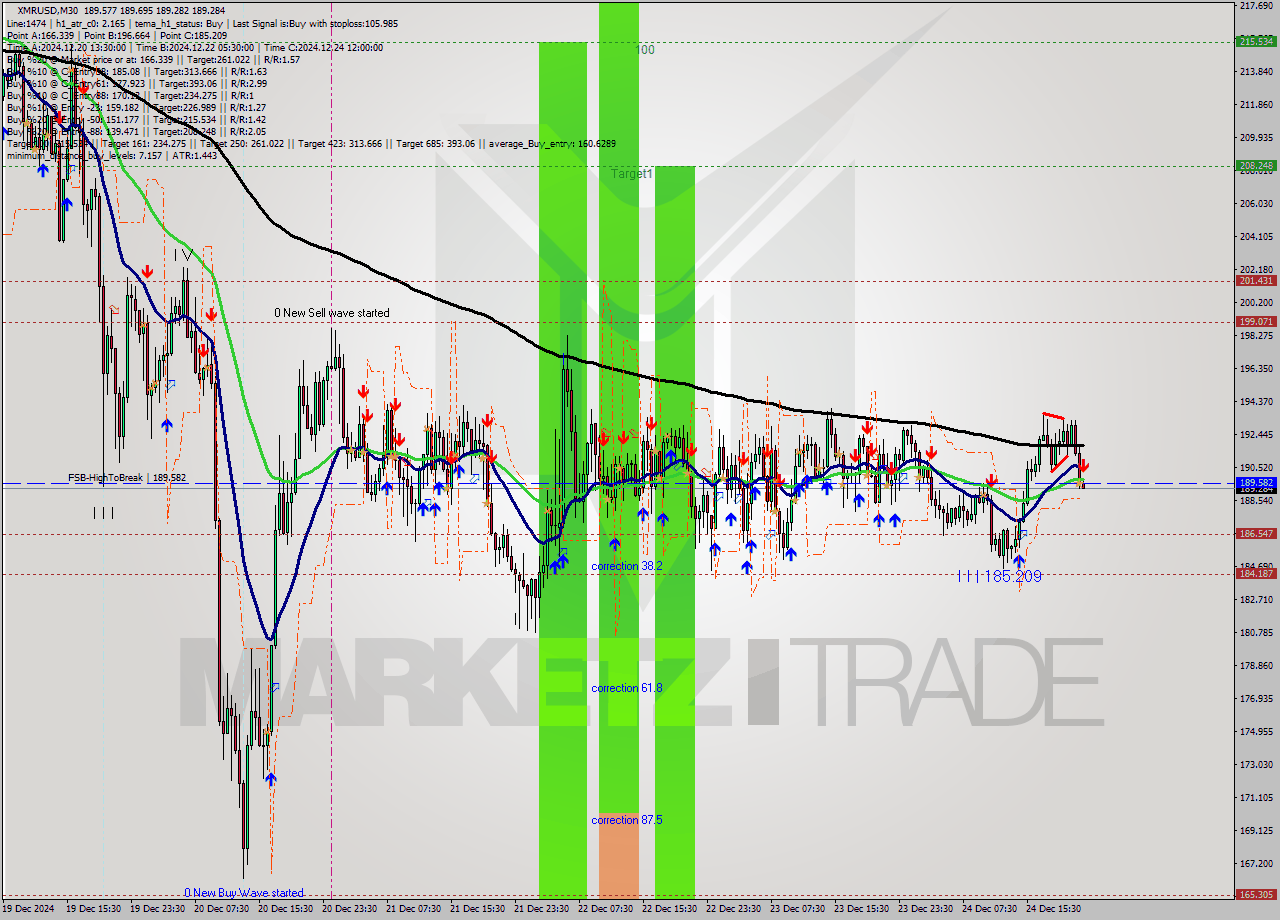
Task: Click the '0 New Sell wave started' label
Action: [x=332, y=313]
